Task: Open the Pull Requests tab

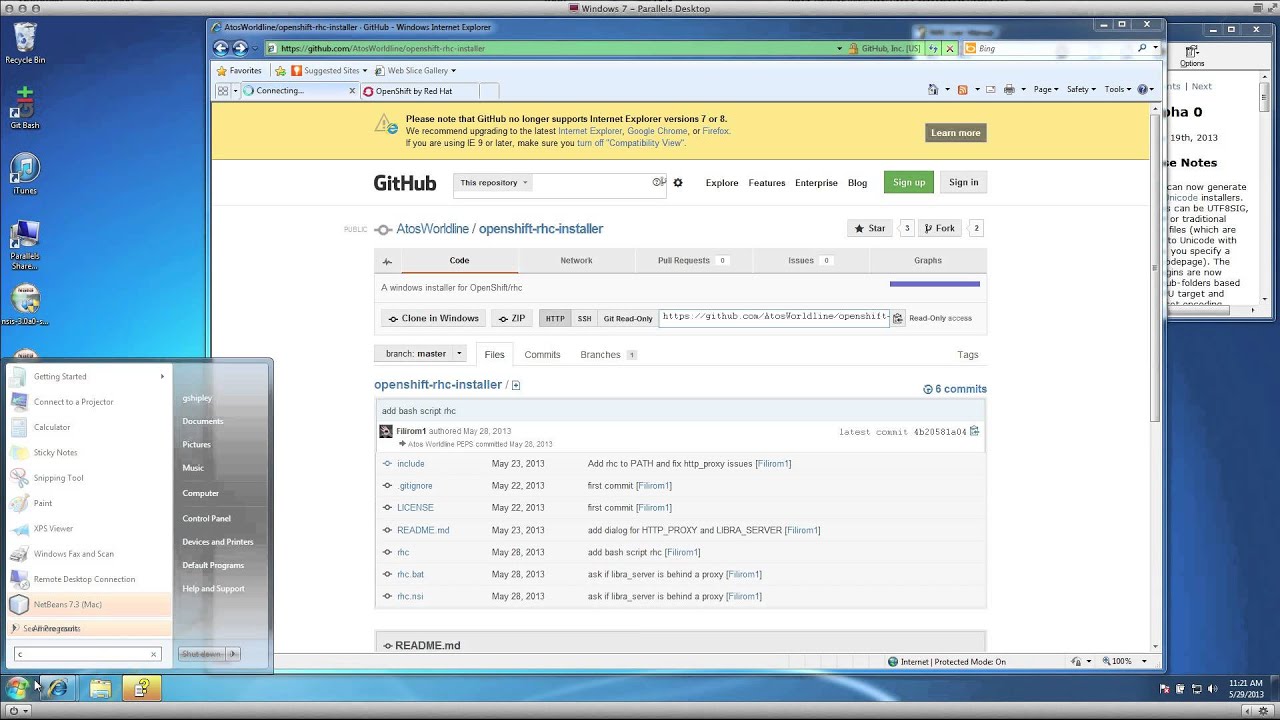Action: (x=693, y=261)
